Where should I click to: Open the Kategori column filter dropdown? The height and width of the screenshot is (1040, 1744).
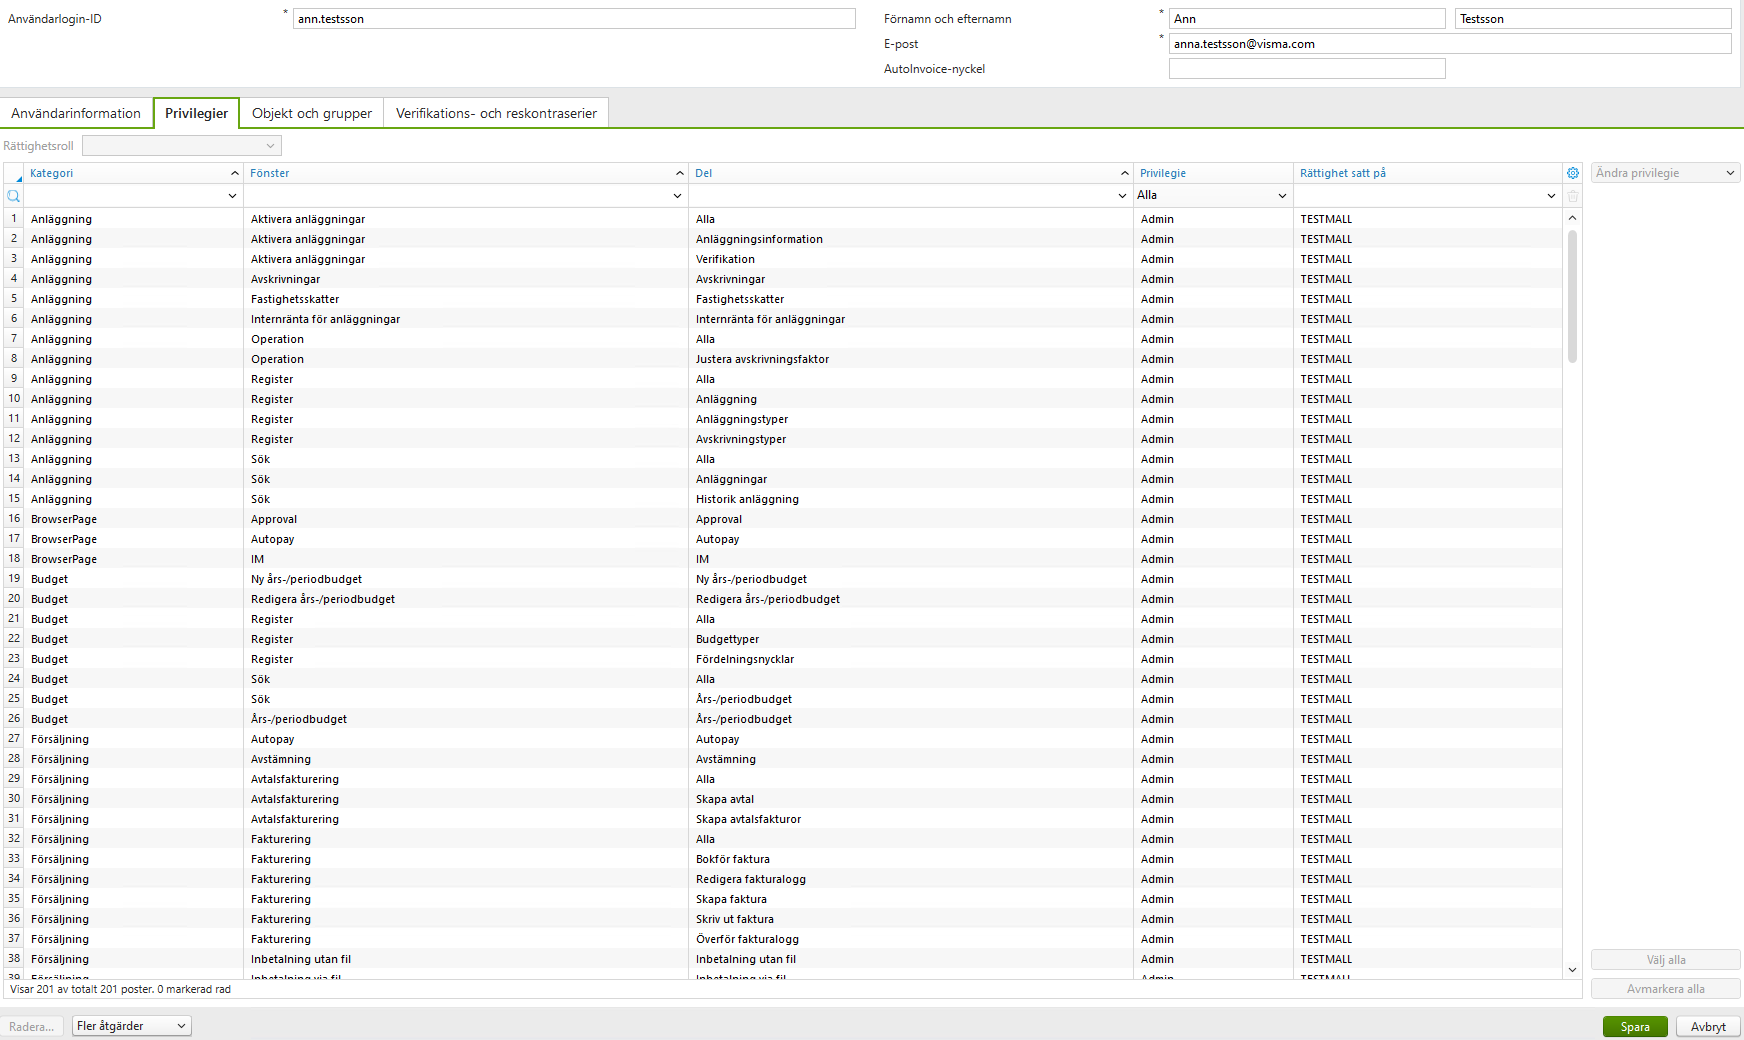[x=232, y=195]
